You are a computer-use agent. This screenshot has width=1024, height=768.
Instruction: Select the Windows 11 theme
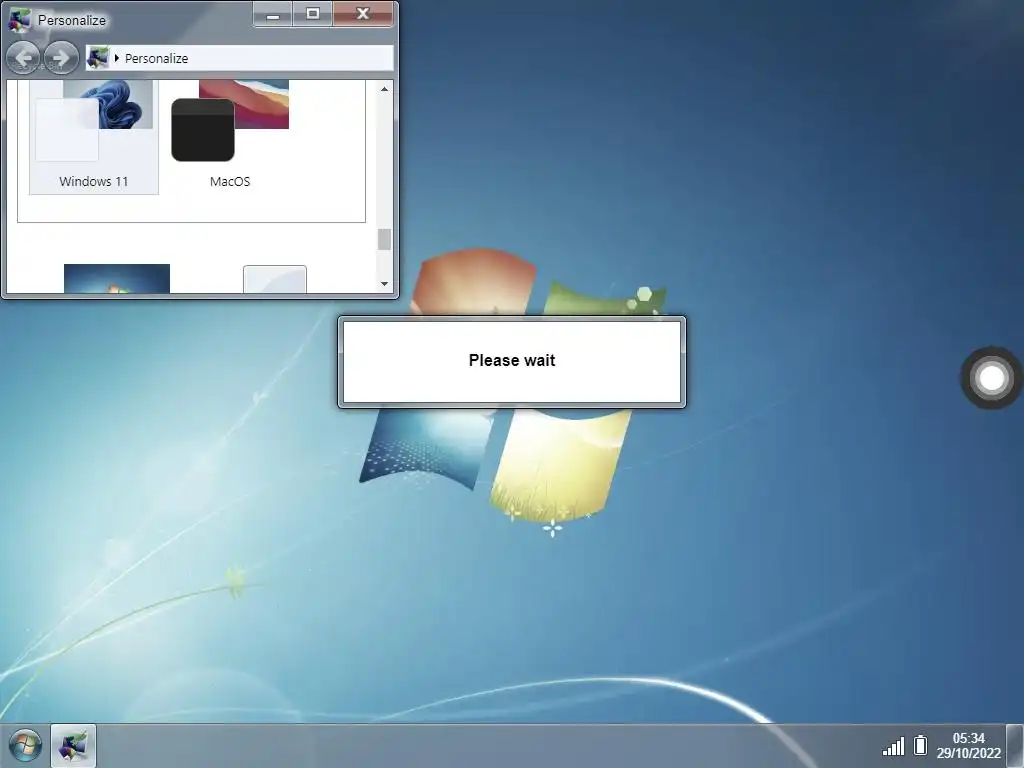pyautogui.click(x=94, y=136)
